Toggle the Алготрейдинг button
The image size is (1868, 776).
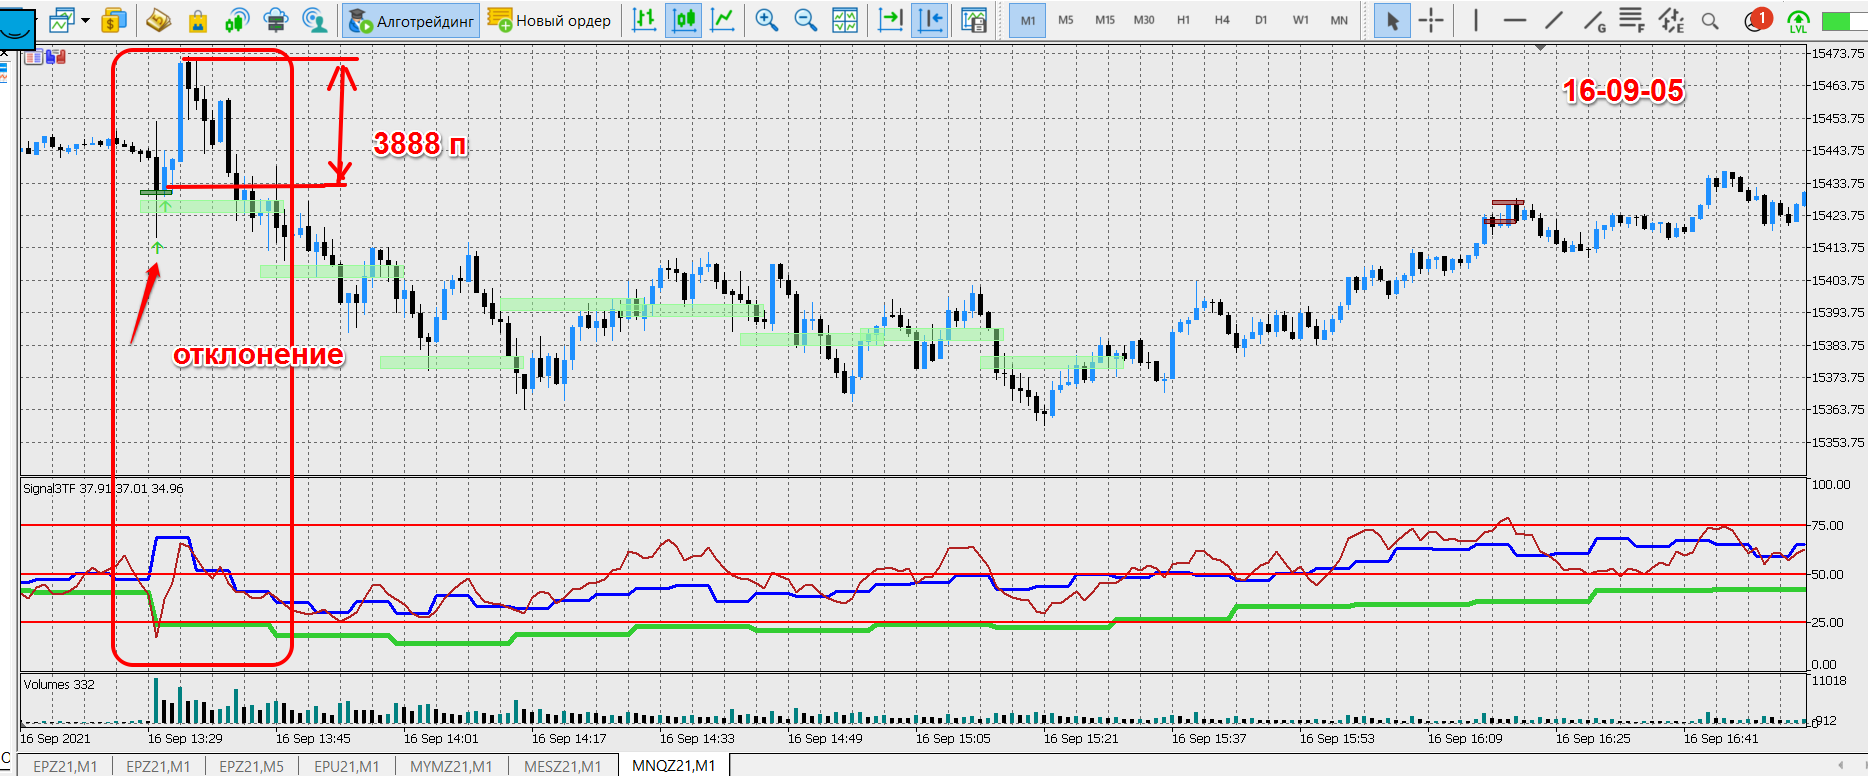(411, 20)
